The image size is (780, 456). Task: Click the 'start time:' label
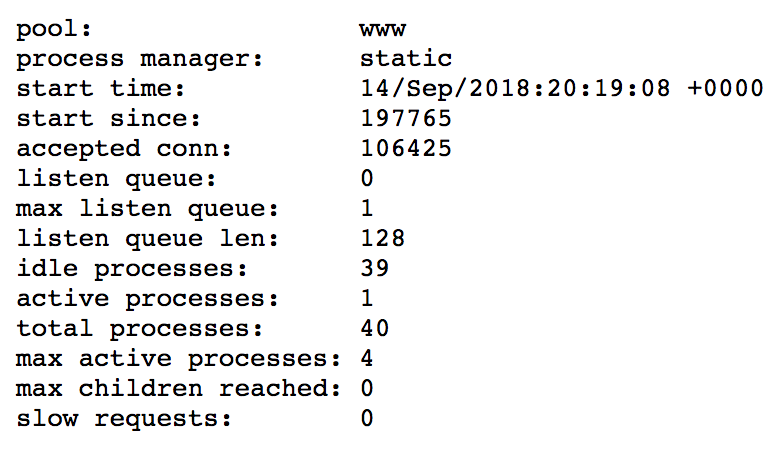pyautogui.click(x=101, y=89)
